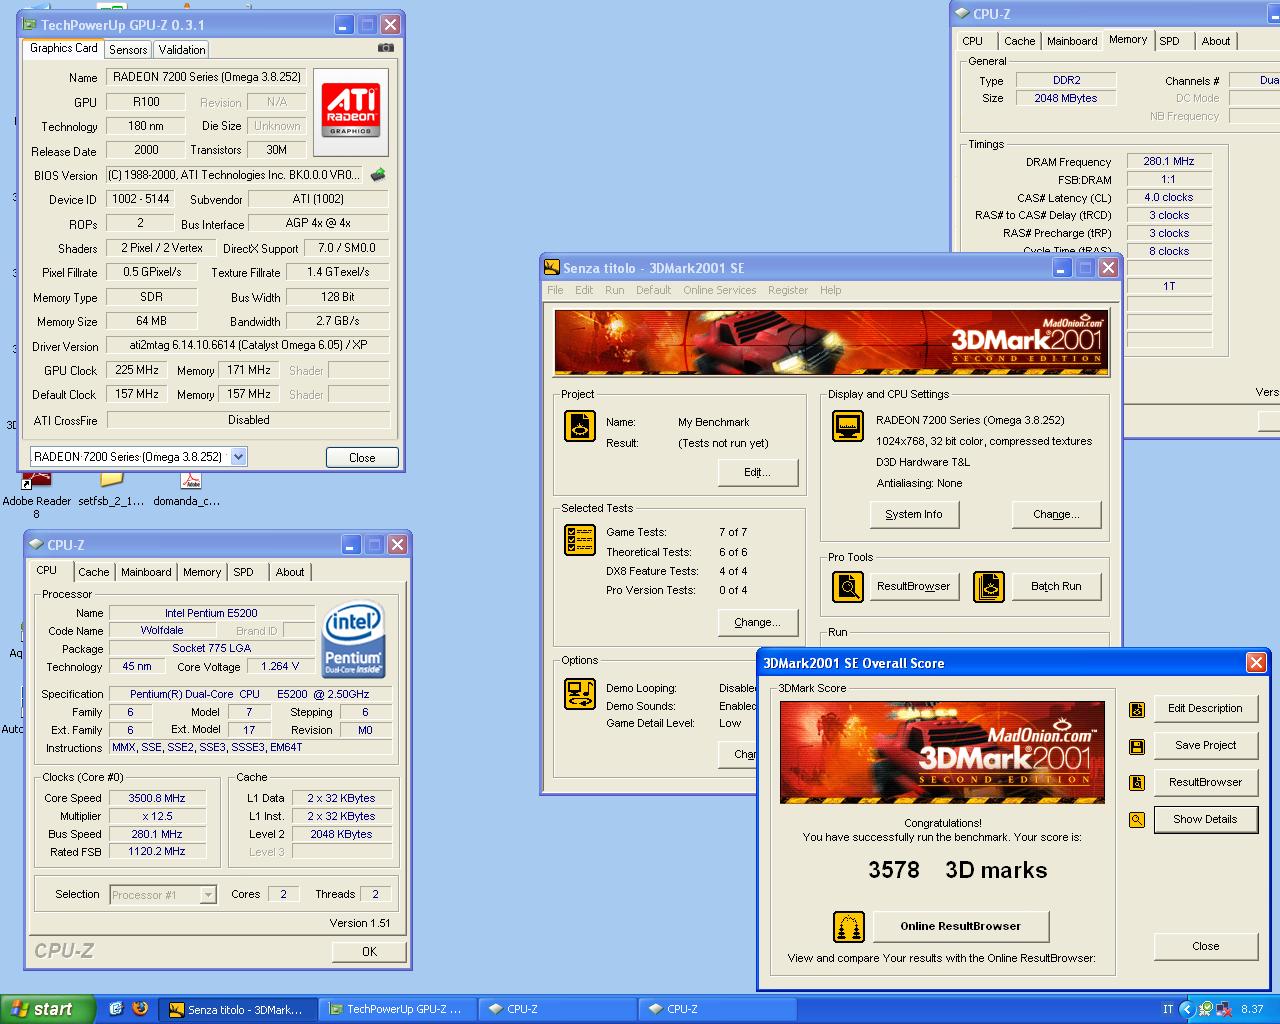Click the ResultBrowser magnifier icon in Pro Tools
The image size is (1280, 1024).
(848, 587)
